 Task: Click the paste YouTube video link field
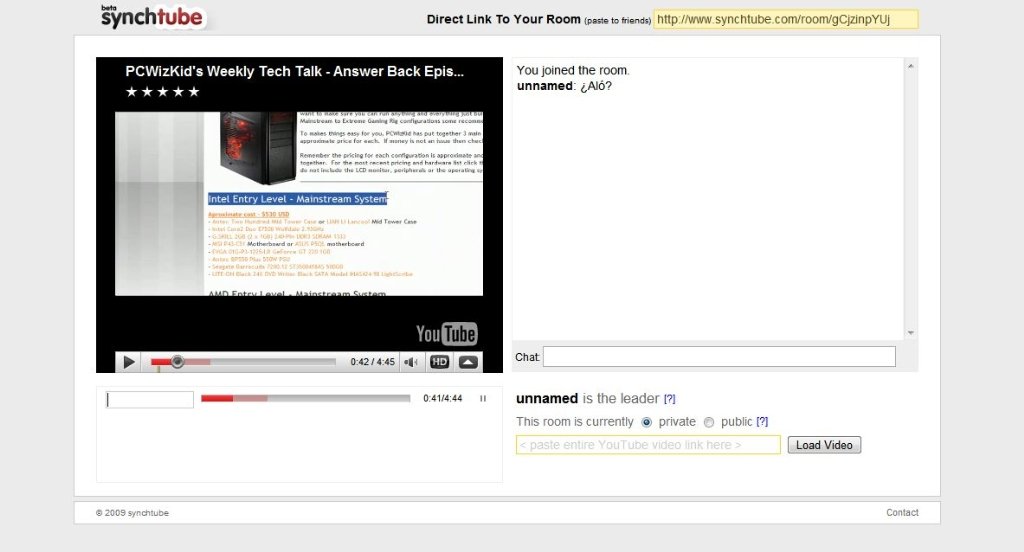648,445
